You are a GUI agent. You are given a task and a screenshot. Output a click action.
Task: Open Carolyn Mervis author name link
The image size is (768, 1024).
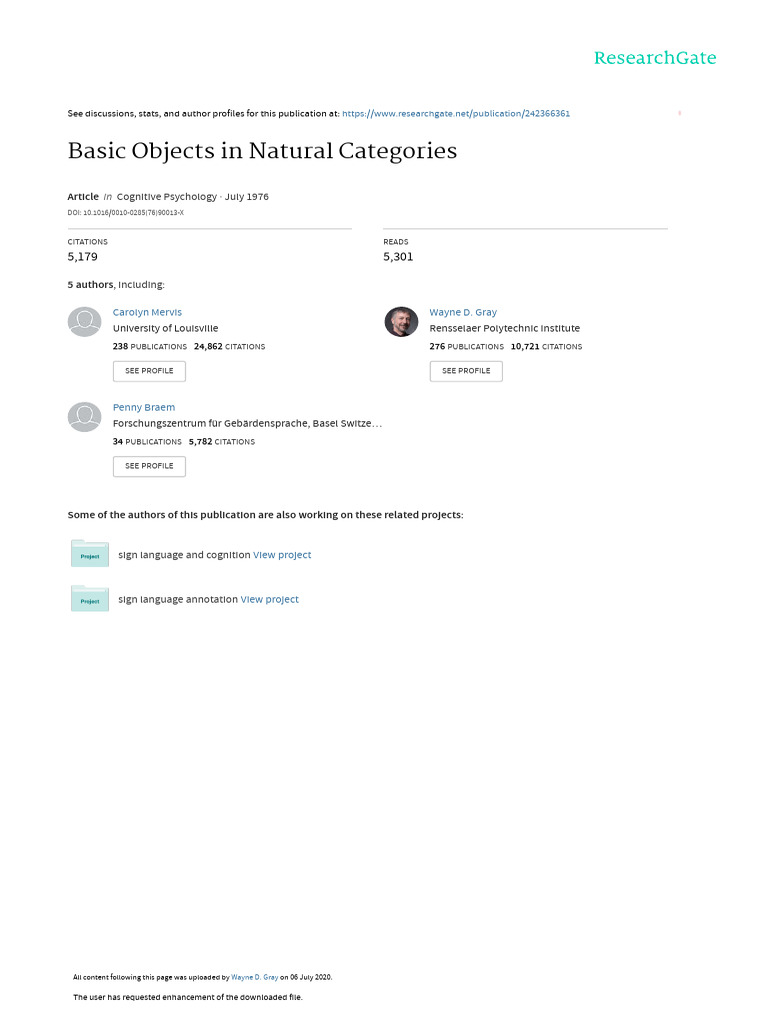(x=147, y=312)
